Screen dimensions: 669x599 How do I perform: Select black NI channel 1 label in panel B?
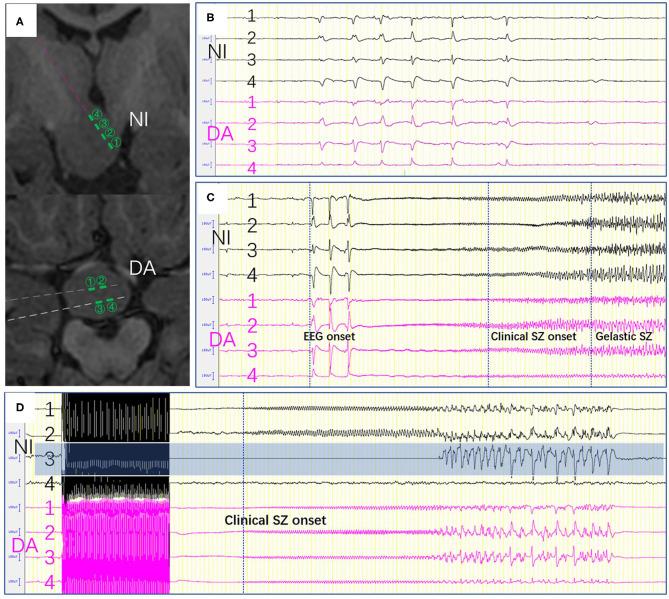coord(251,17)
